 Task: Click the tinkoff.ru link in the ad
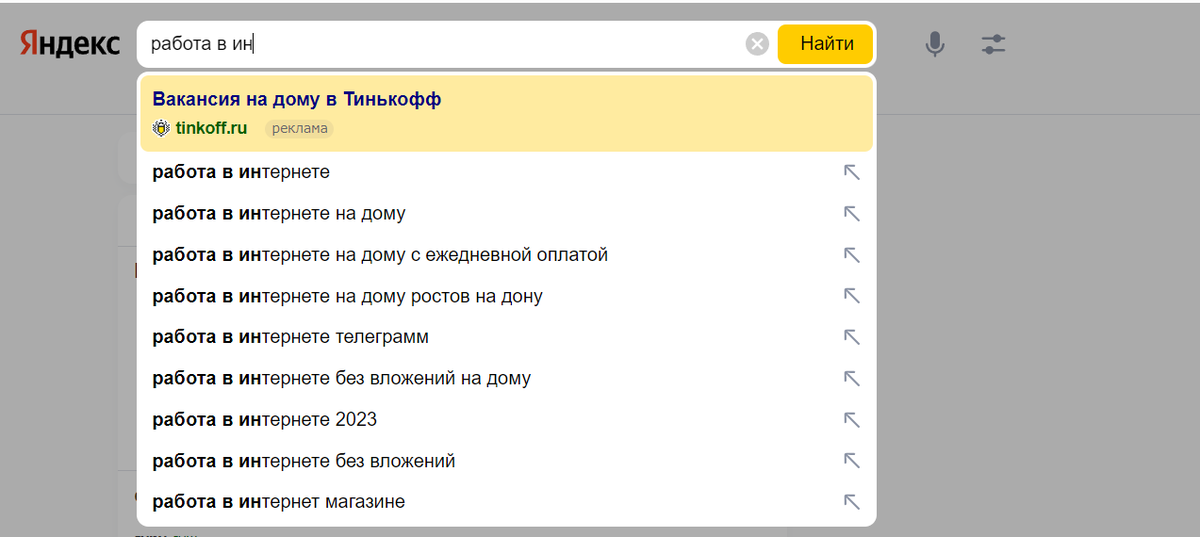click(211, 128)
